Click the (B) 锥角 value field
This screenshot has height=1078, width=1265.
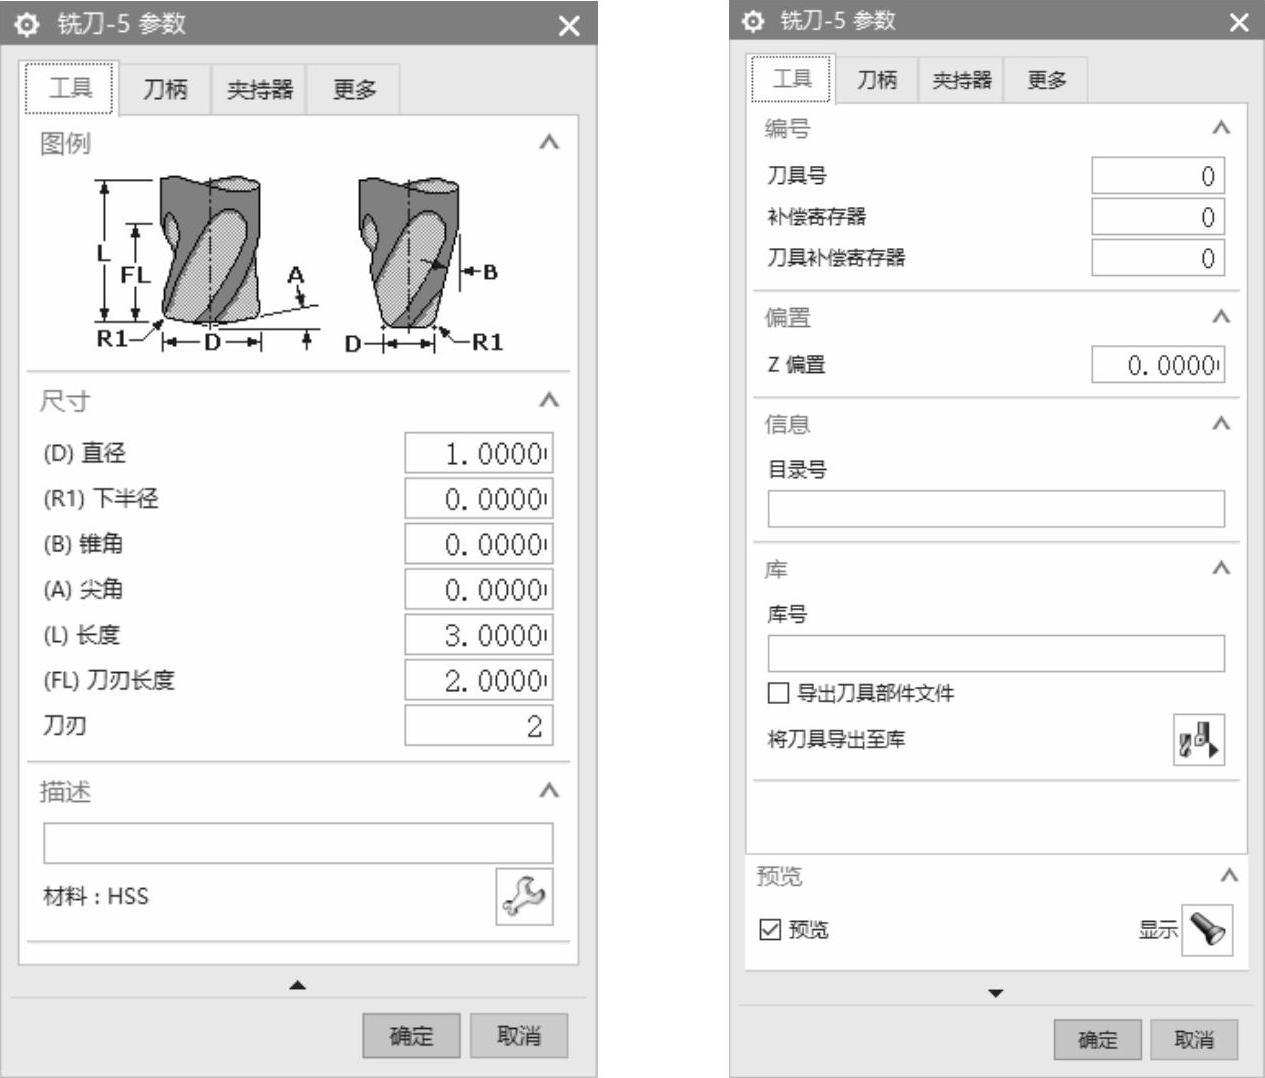point(479,544)
